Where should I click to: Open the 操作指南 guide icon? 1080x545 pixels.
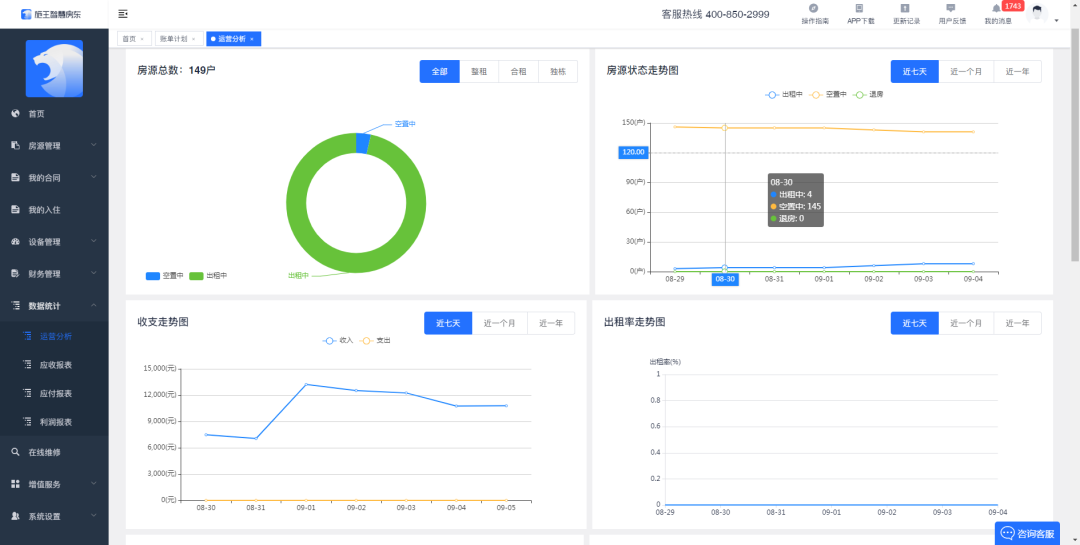(814, 8)
